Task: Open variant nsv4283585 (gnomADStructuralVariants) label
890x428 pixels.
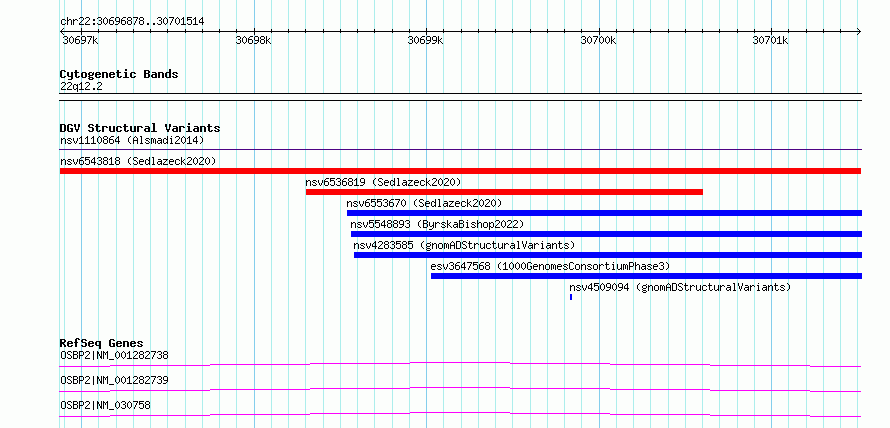Action: tap(464, 245)
